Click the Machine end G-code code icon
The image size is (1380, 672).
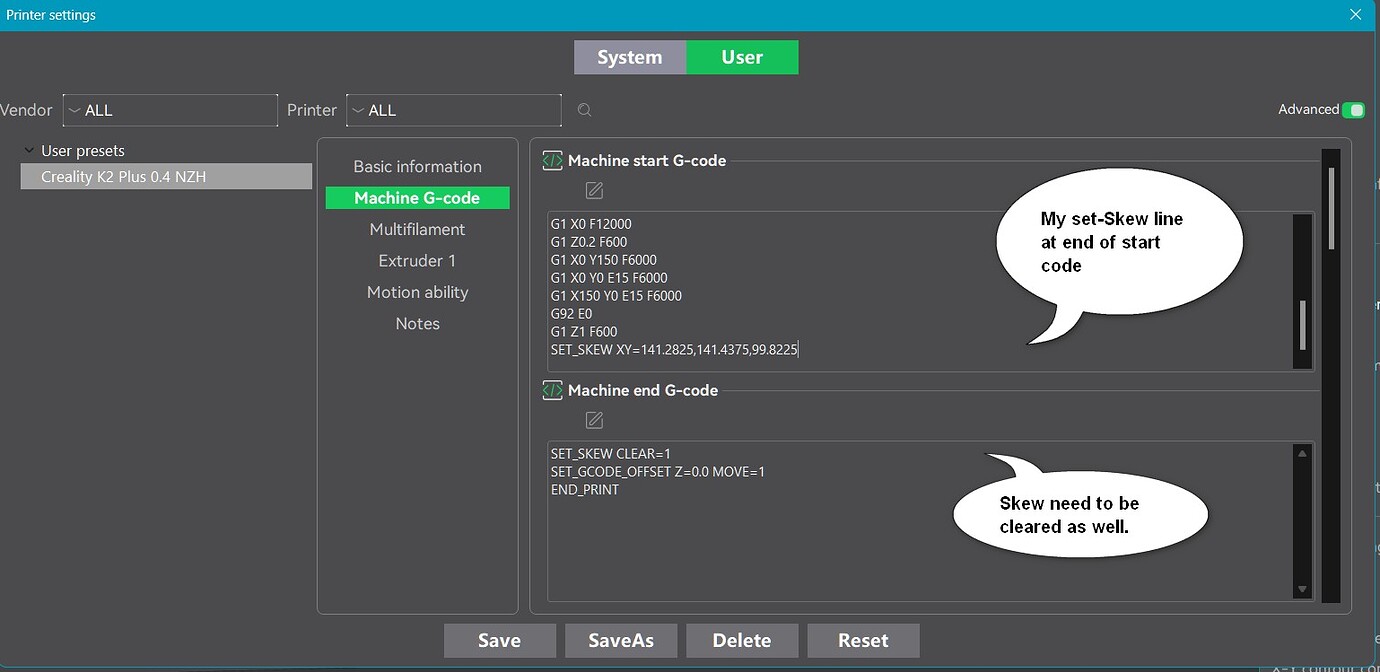point(552,390)
